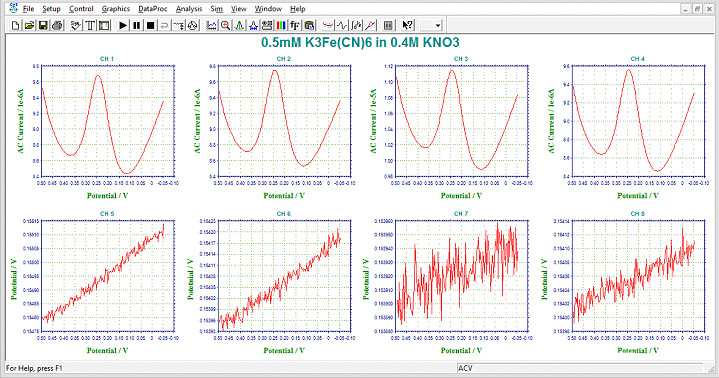
Task: Save data with the floppy disk icon
Action: [43, 25]
